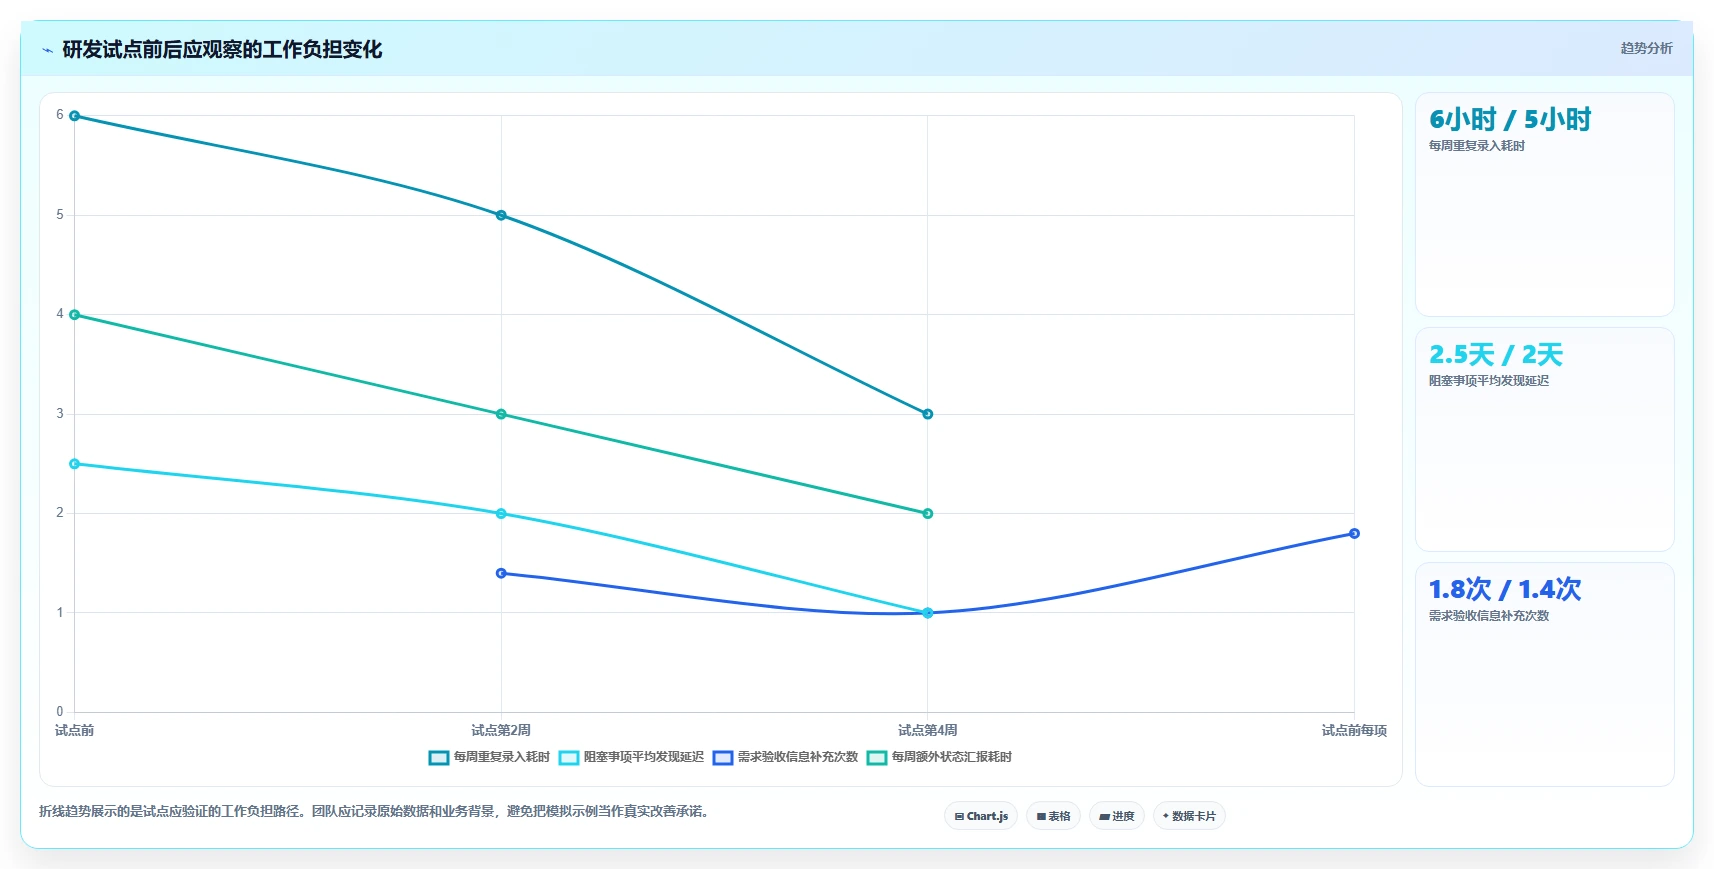1714x869 pixels.
Task: Click the 进度 tag button
Action: tap(1117, 816)
